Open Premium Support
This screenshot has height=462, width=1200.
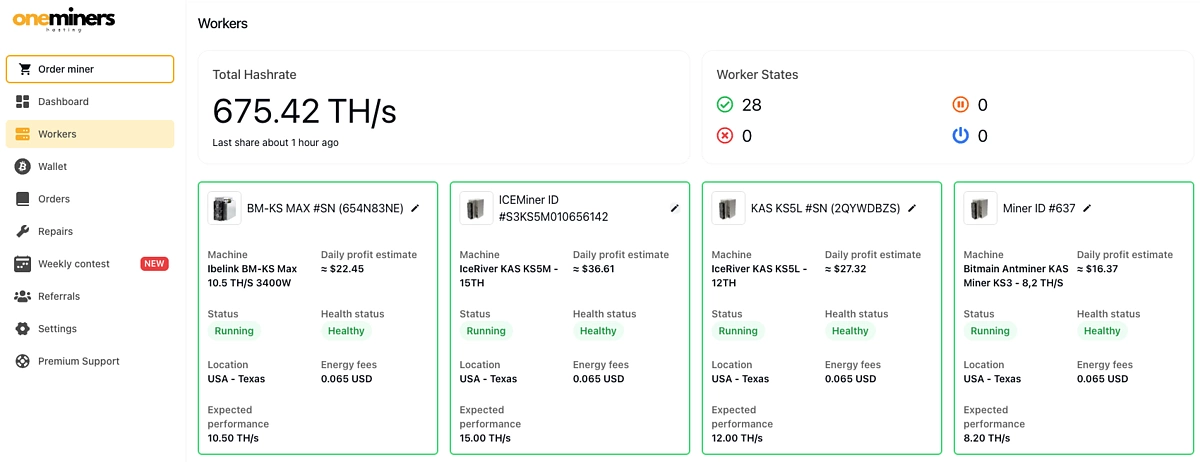(90, 361)
